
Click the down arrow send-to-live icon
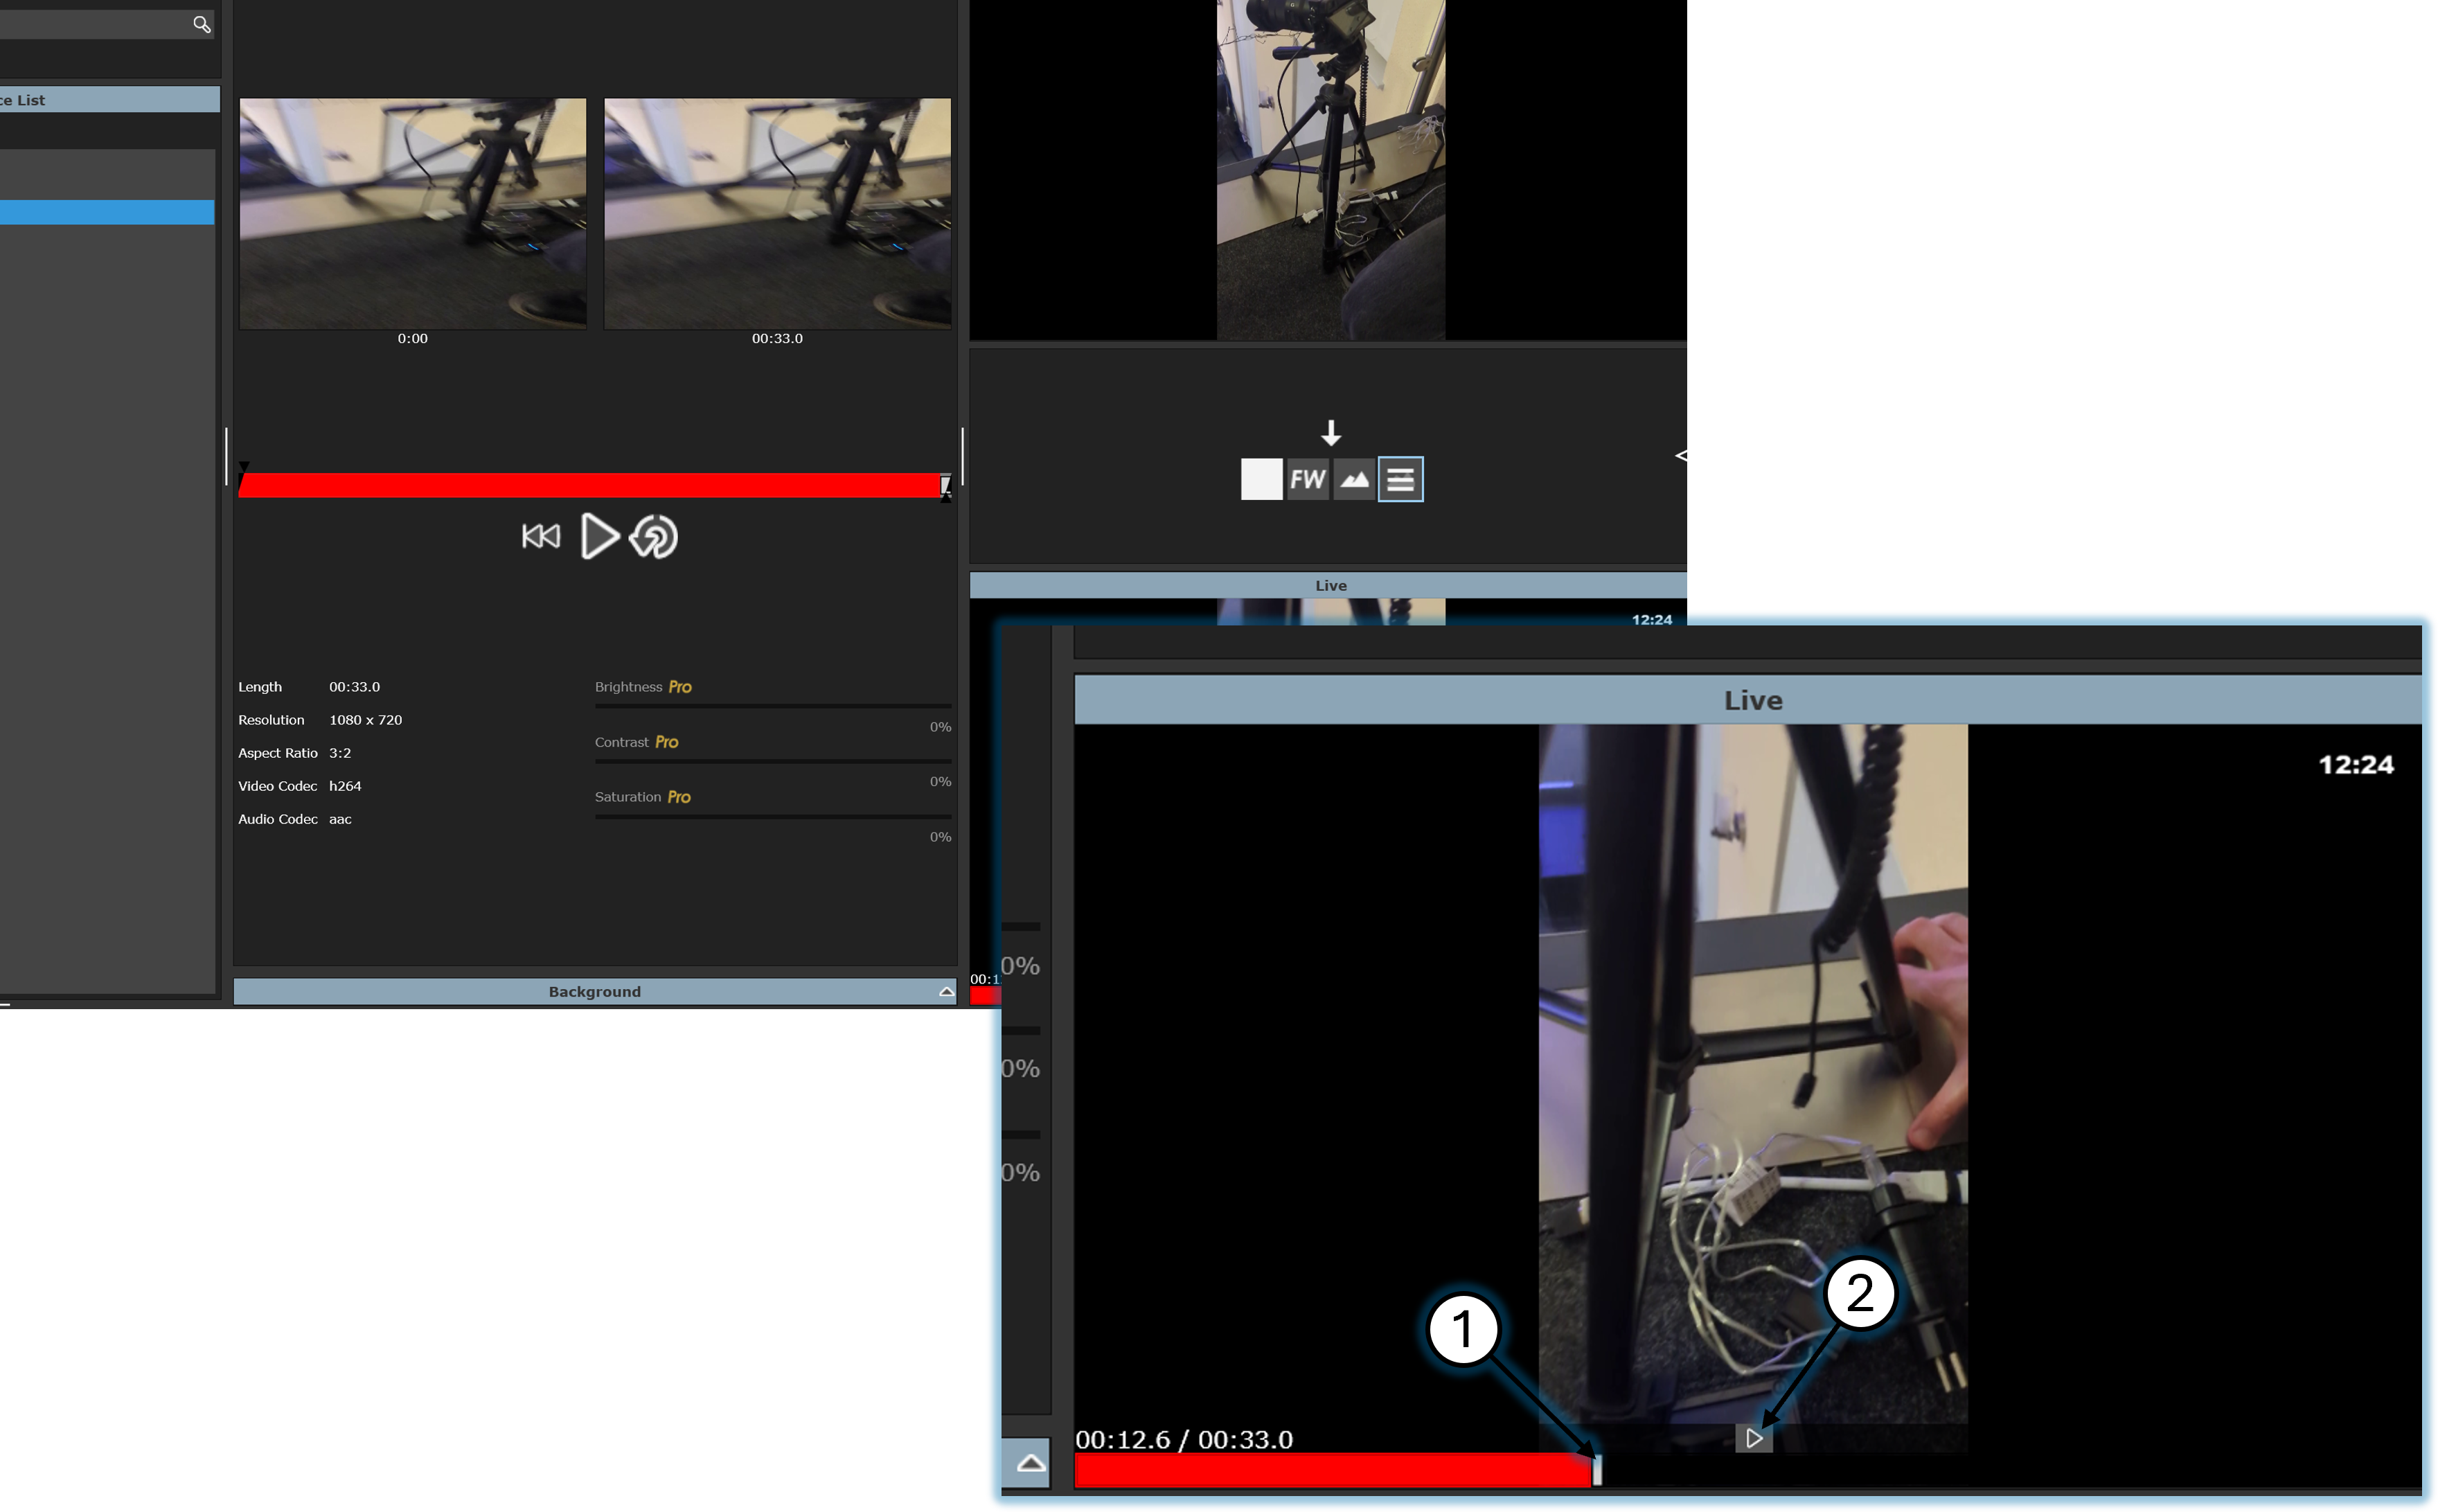[x=1330, y=433]
